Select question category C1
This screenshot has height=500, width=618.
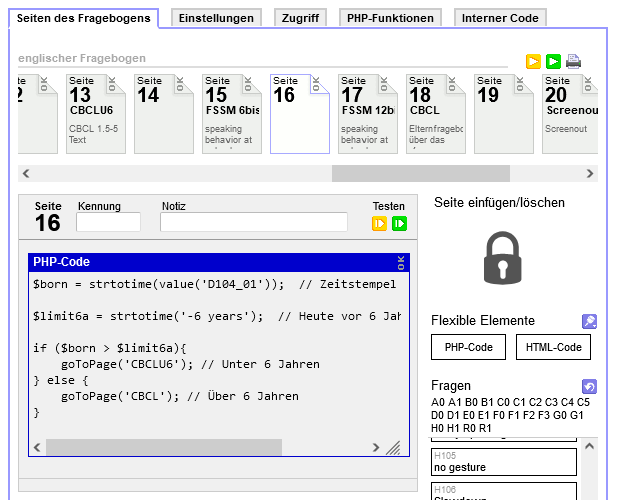[x=519, y=402]
